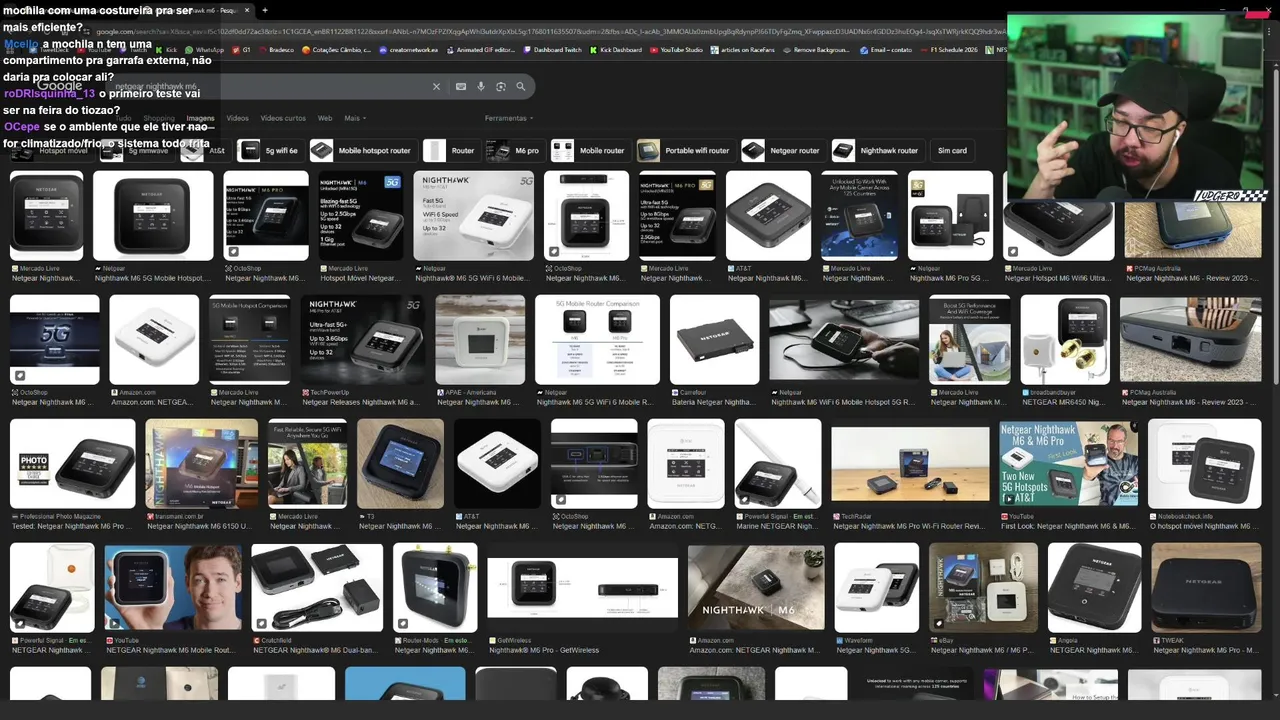
Task: Open the Cotações Câmbio bookmark
Action: pos(336,49)
